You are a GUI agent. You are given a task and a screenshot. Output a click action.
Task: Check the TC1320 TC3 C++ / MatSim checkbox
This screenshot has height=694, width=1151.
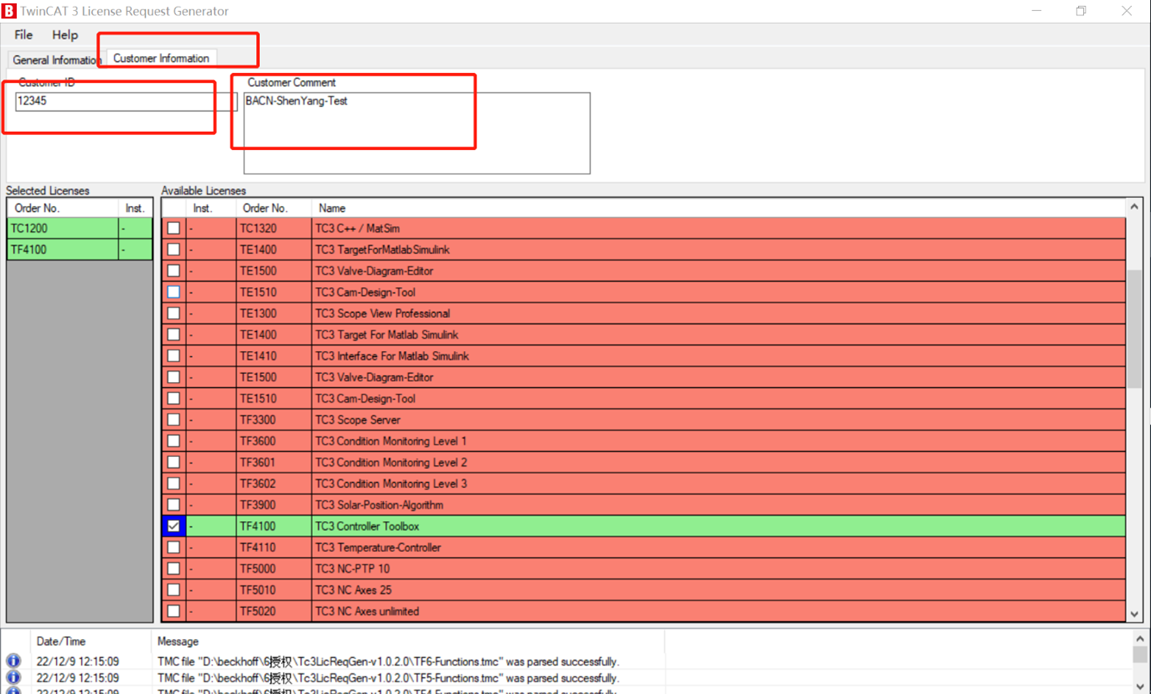[x=173, y=228]
